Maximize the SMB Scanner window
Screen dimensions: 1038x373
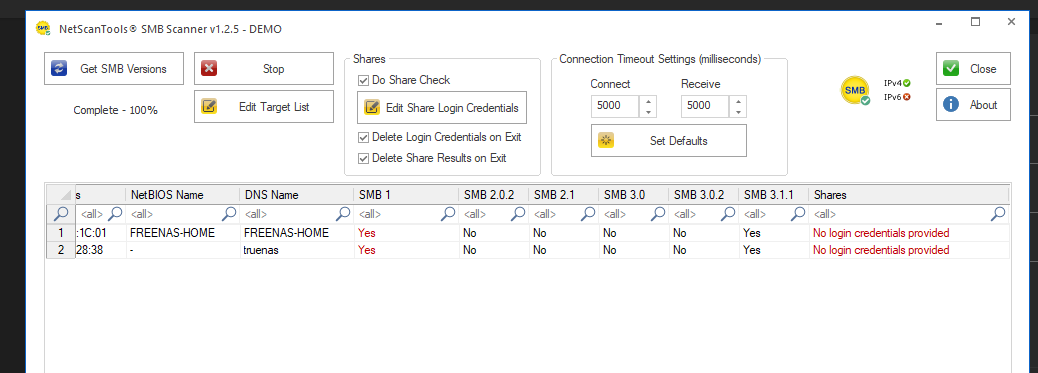pyautogui.click(x=975, y=22)
